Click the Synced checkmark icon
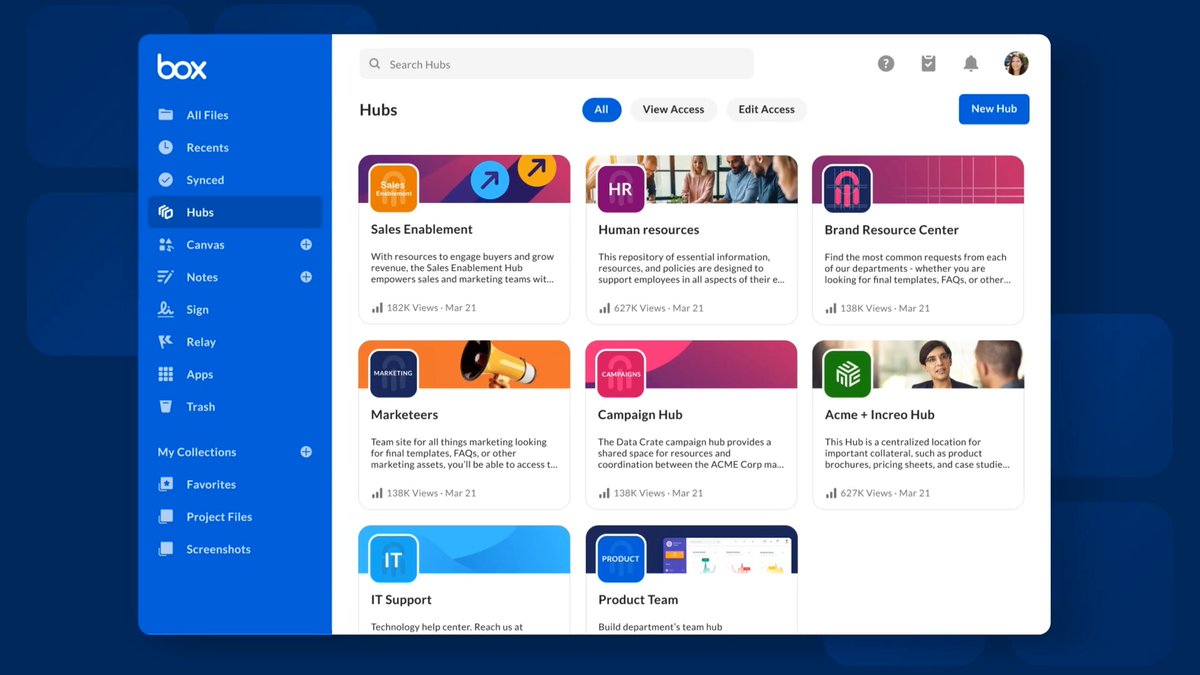The image size is (1200, 675). click(166, 180)
